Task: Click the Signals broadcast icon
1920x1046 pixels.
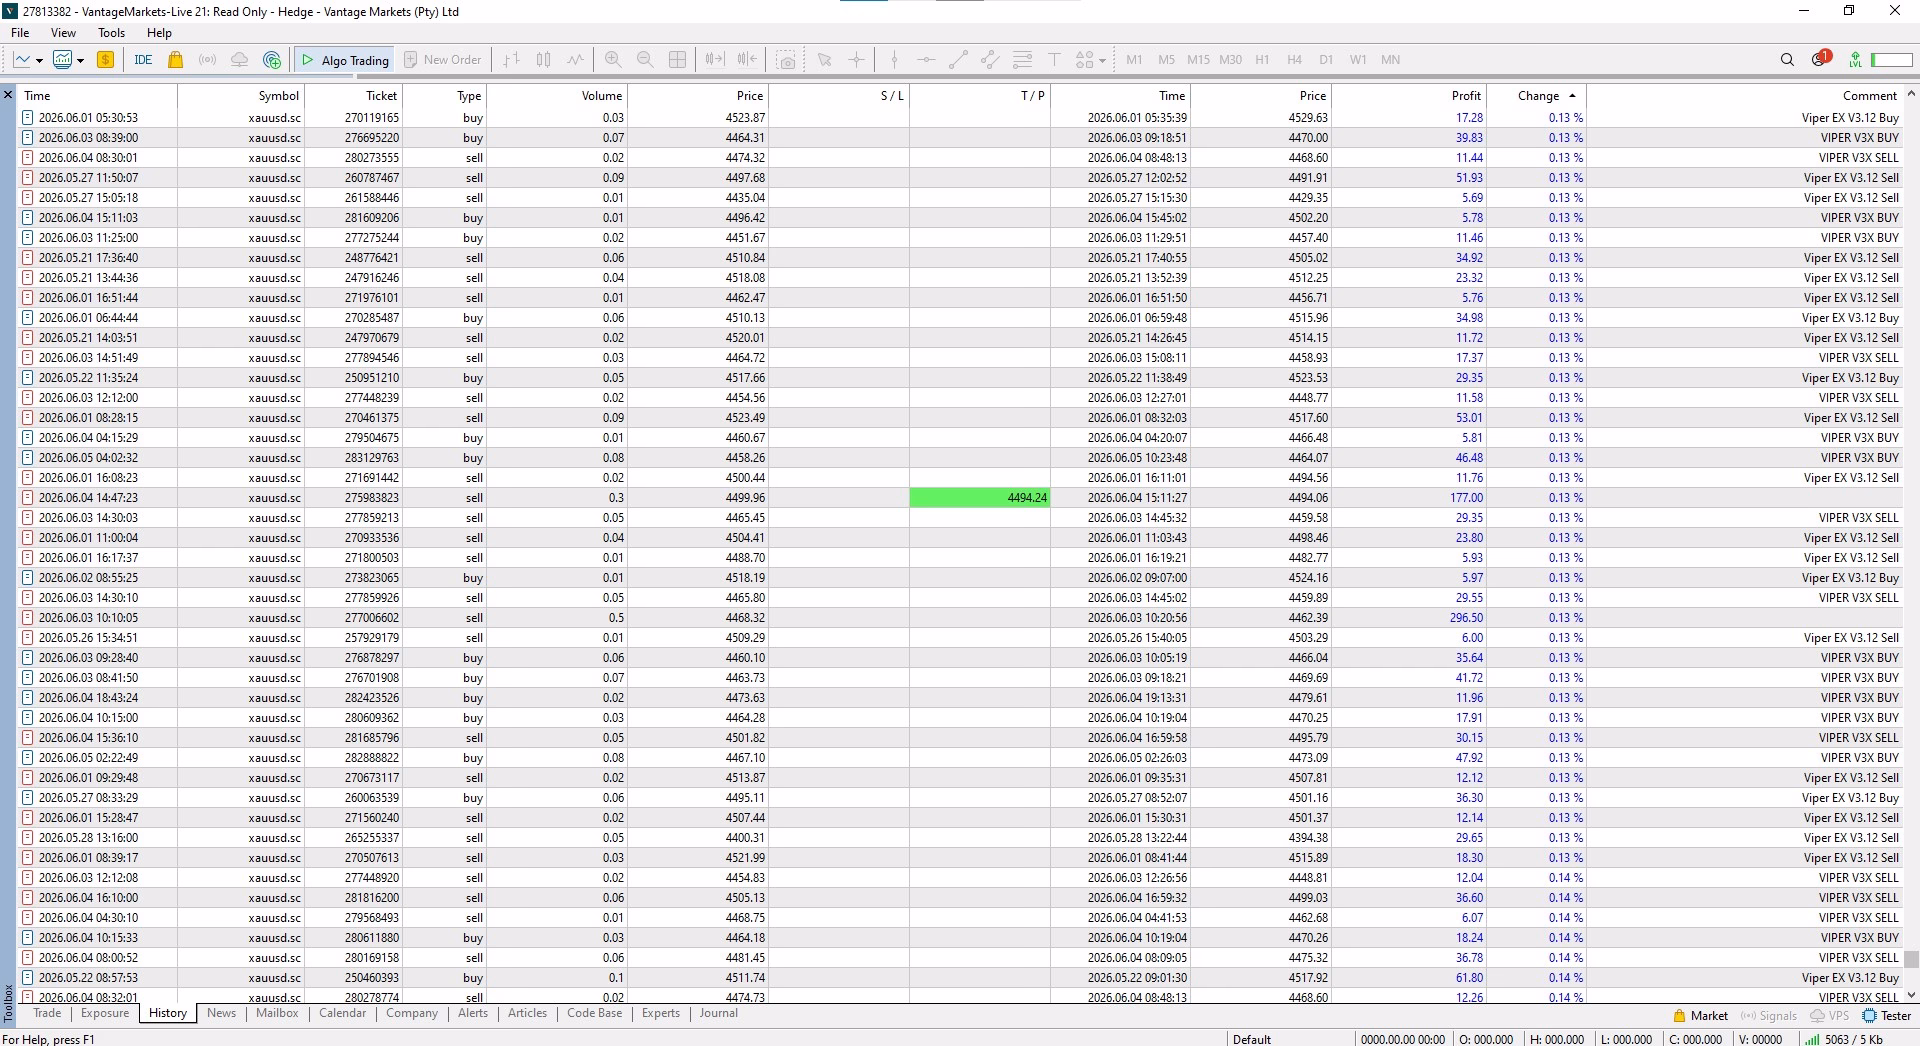Action: pos(207,60)
